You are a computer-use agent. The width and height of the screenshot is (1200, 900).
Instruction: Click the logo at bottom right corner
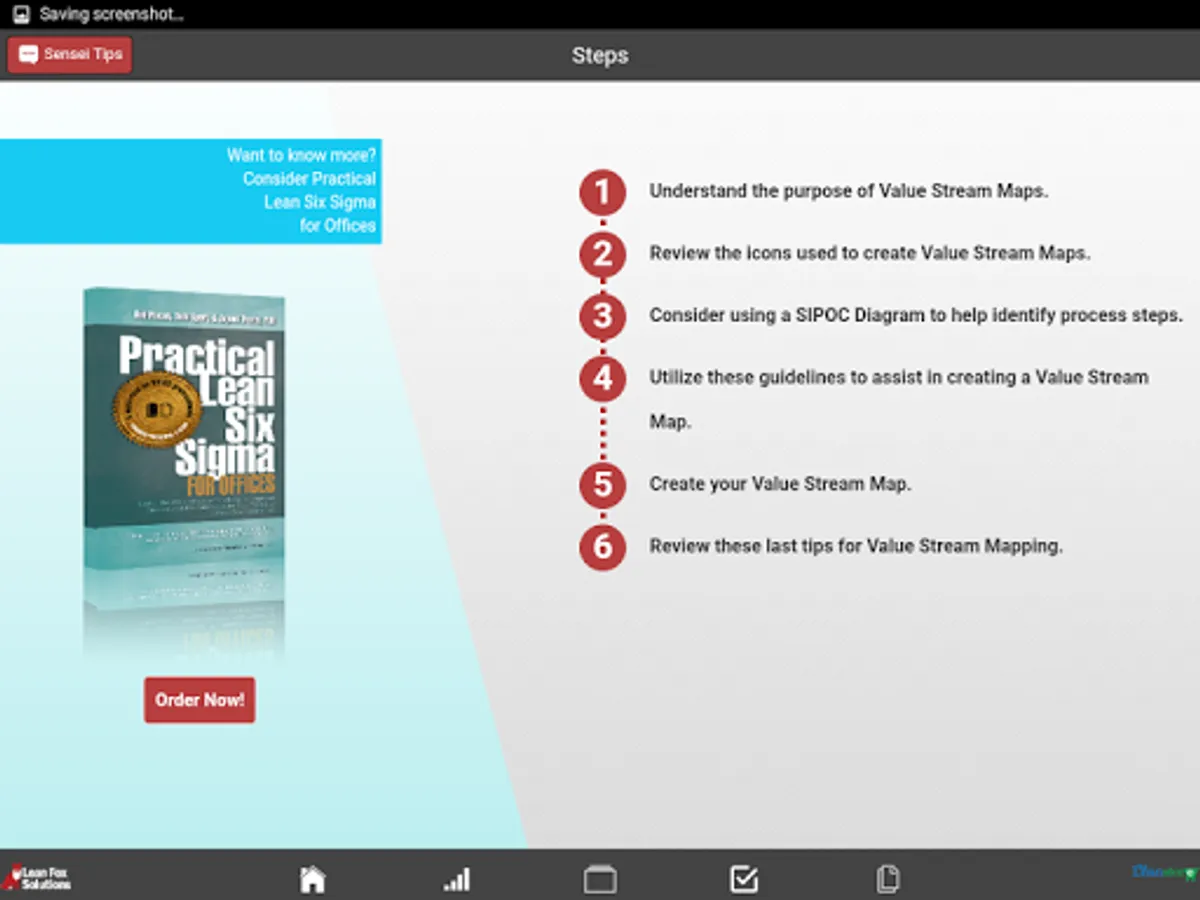click(x=1164, y=873)
